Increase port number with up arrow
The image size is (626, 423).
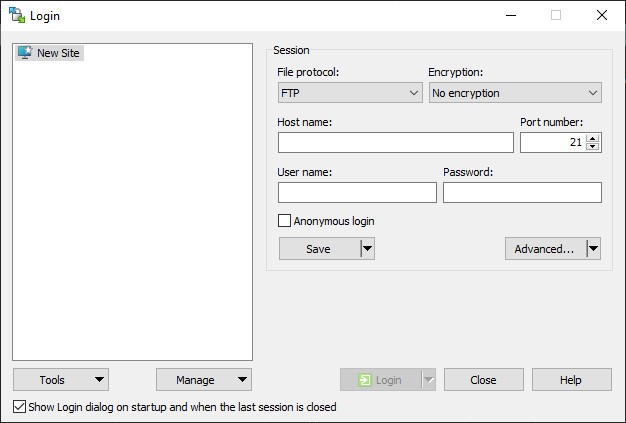(x=593, y=138)
